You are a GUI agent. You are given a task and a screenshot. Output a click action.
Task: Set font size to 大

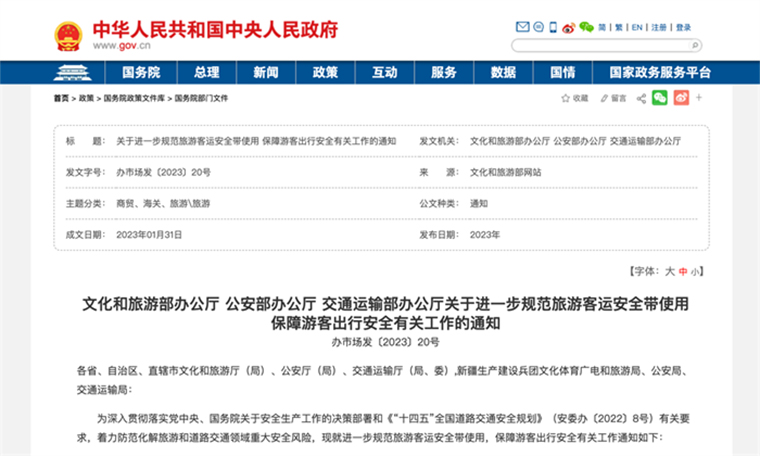tap(670, 271)
